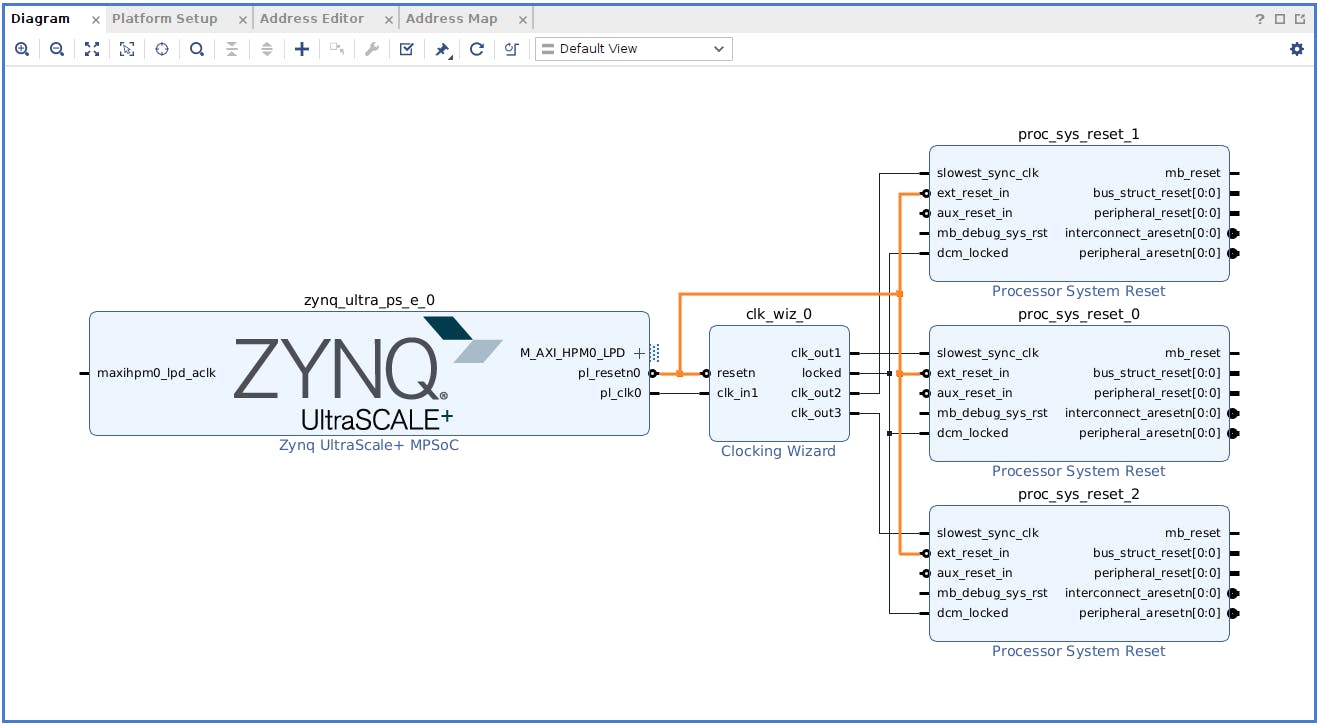
Task: Click the Expand All toolbar icon
Action: (267, 49)
